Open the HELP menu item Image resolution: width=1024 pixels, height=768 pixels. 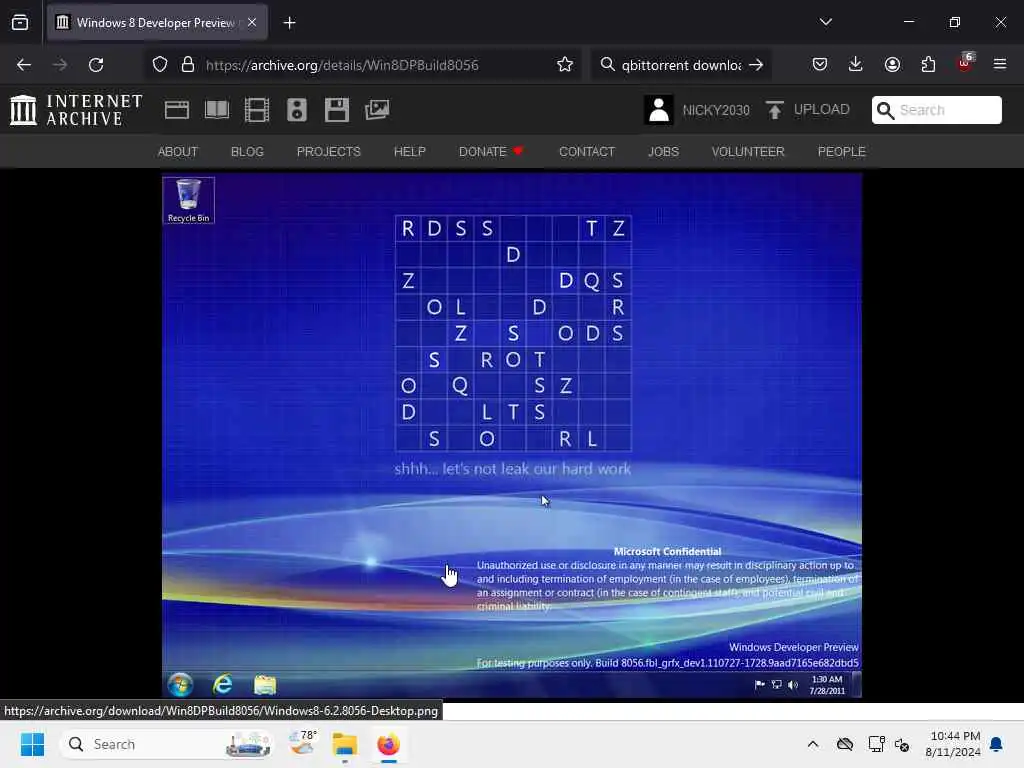[x=409, y=152]
